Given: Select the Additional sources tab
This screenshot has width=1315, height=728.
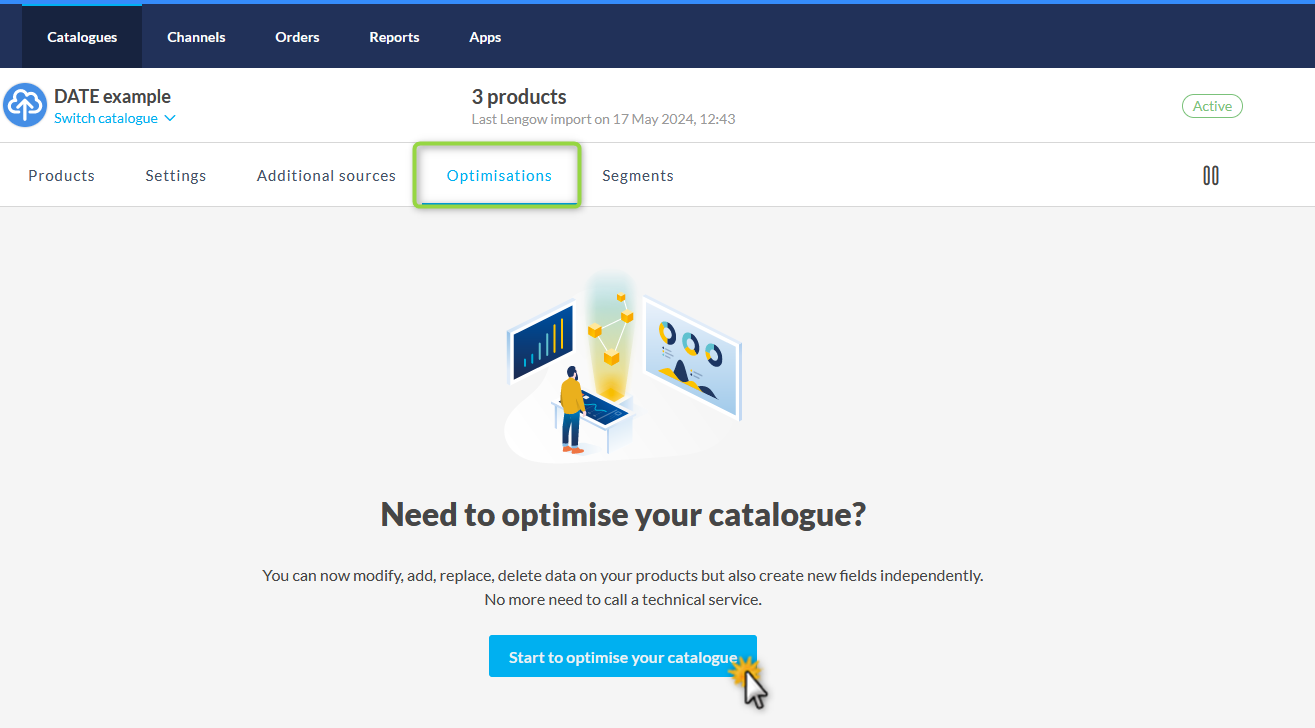Looking at the screenshot, I should (326, 176).
